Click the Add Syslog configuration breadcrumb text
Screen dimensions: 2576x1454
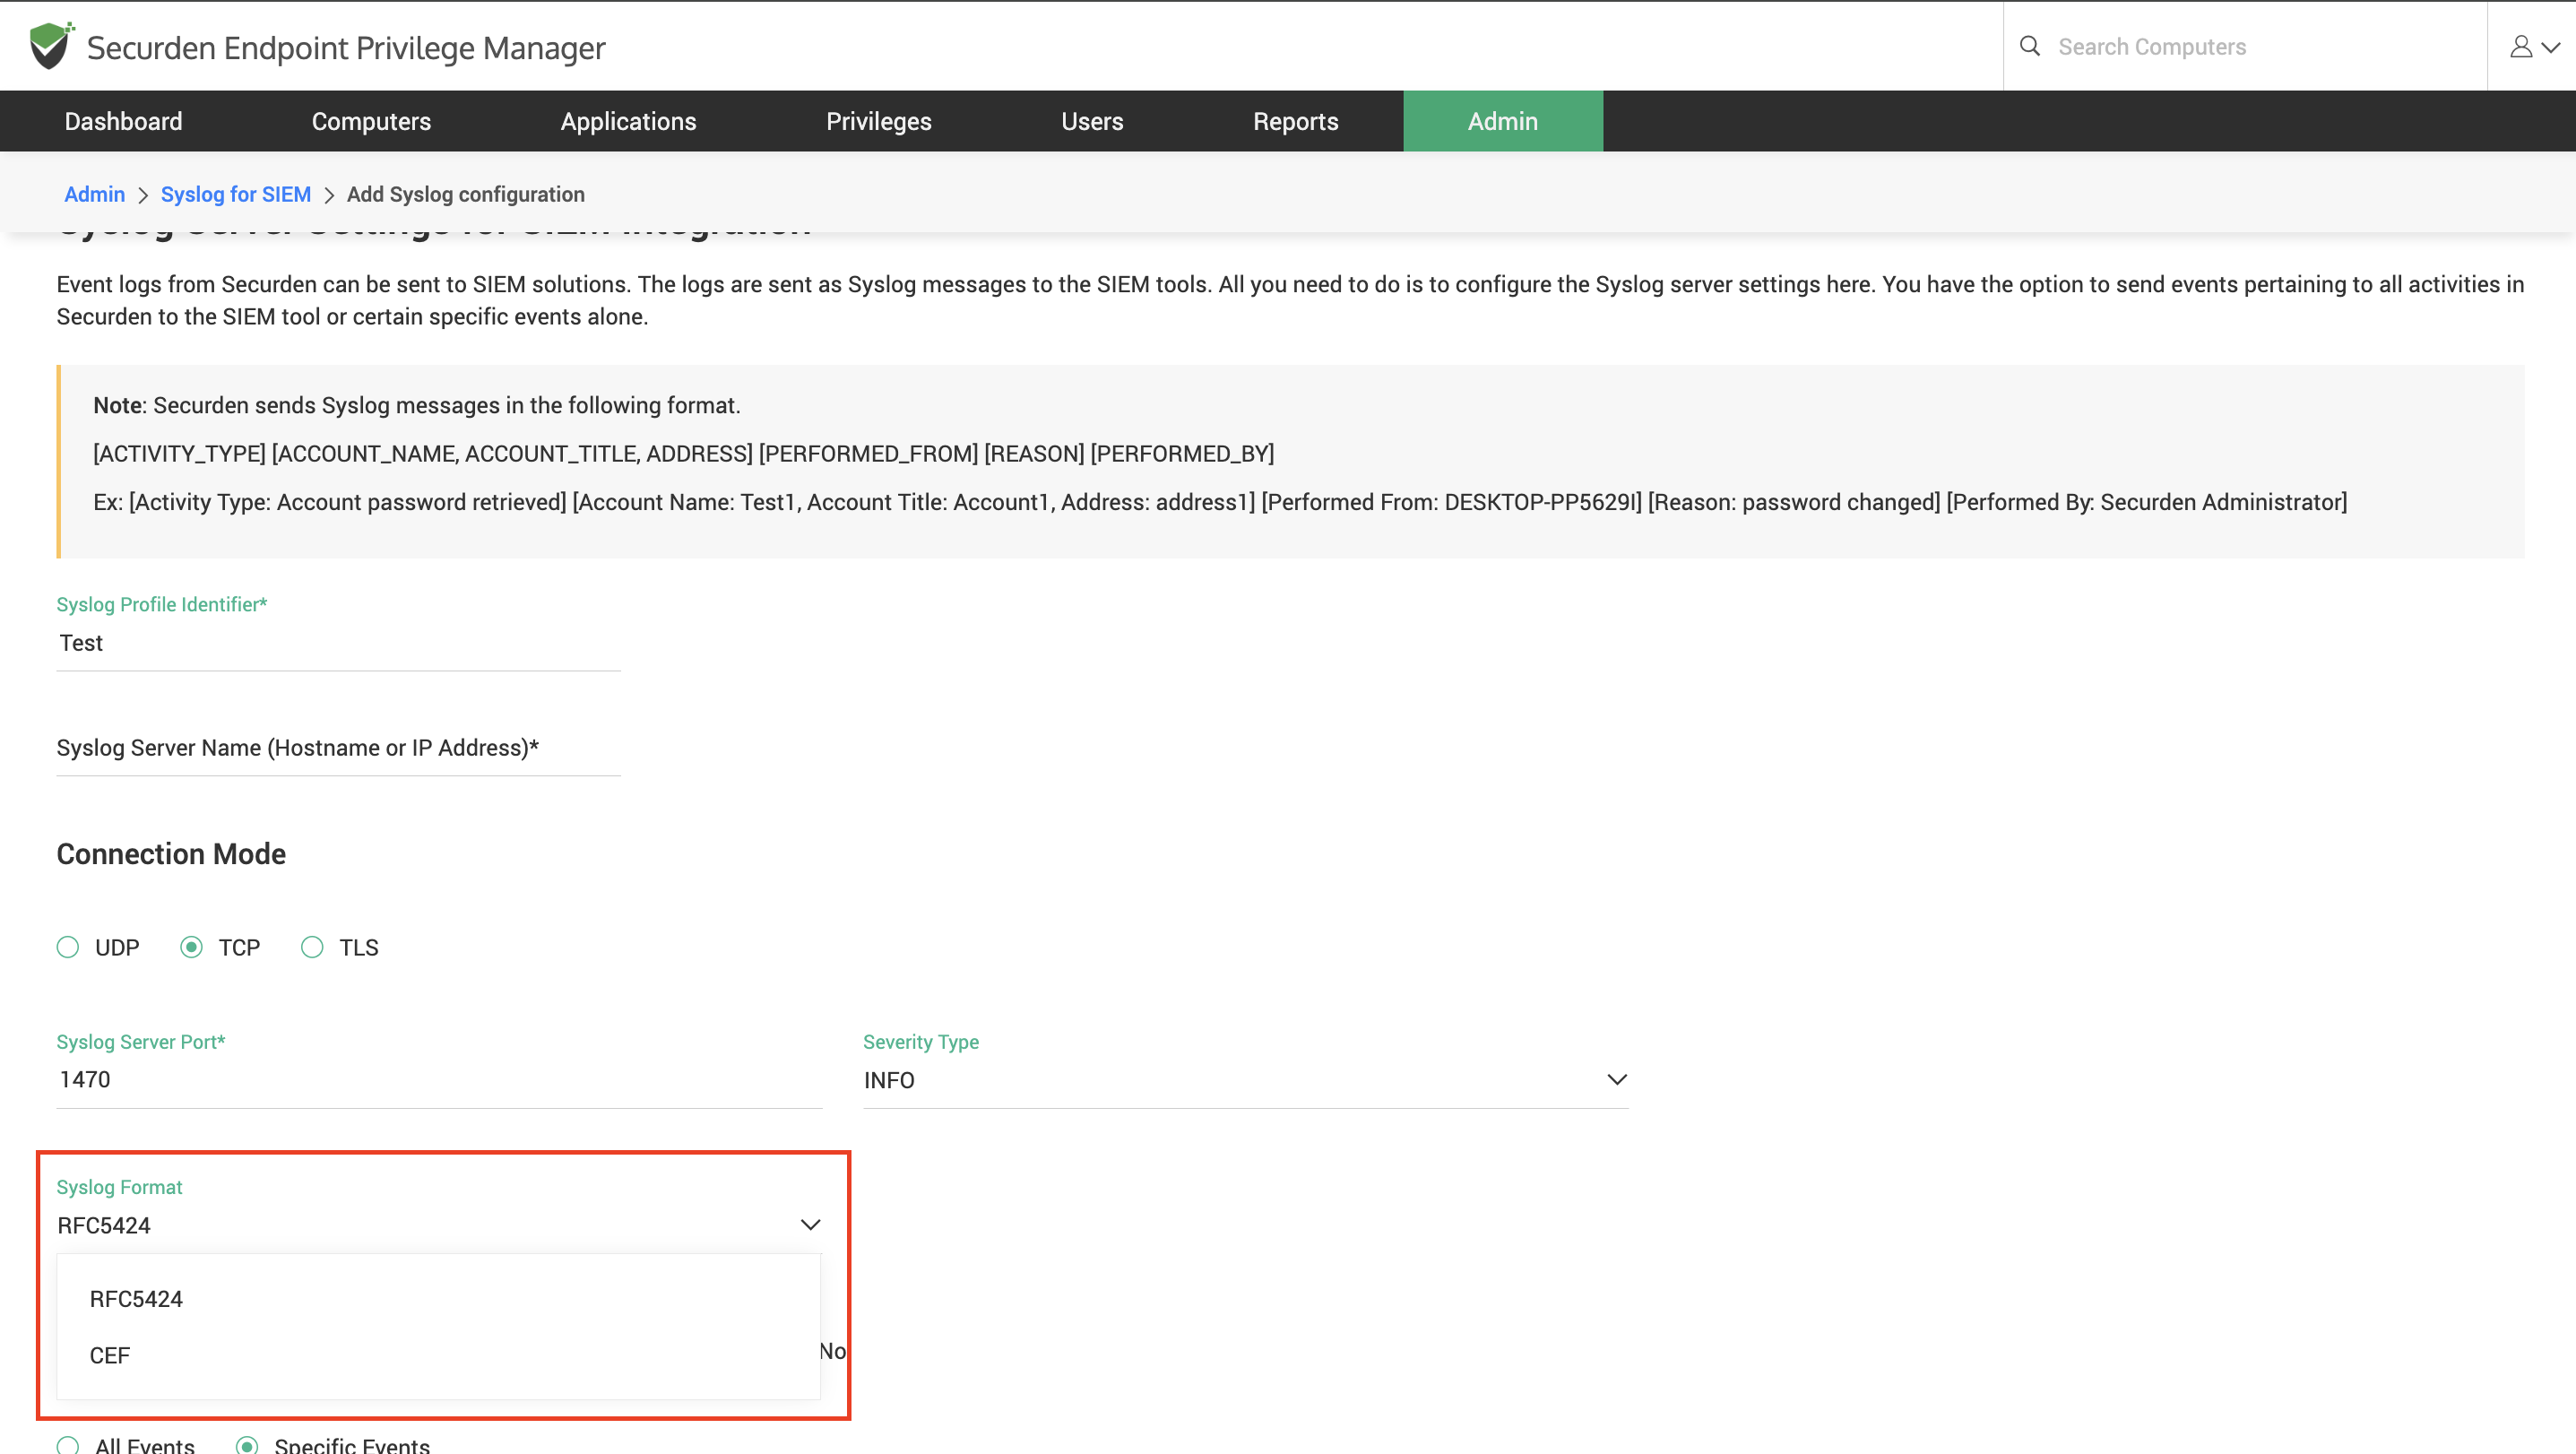[466, 194]
